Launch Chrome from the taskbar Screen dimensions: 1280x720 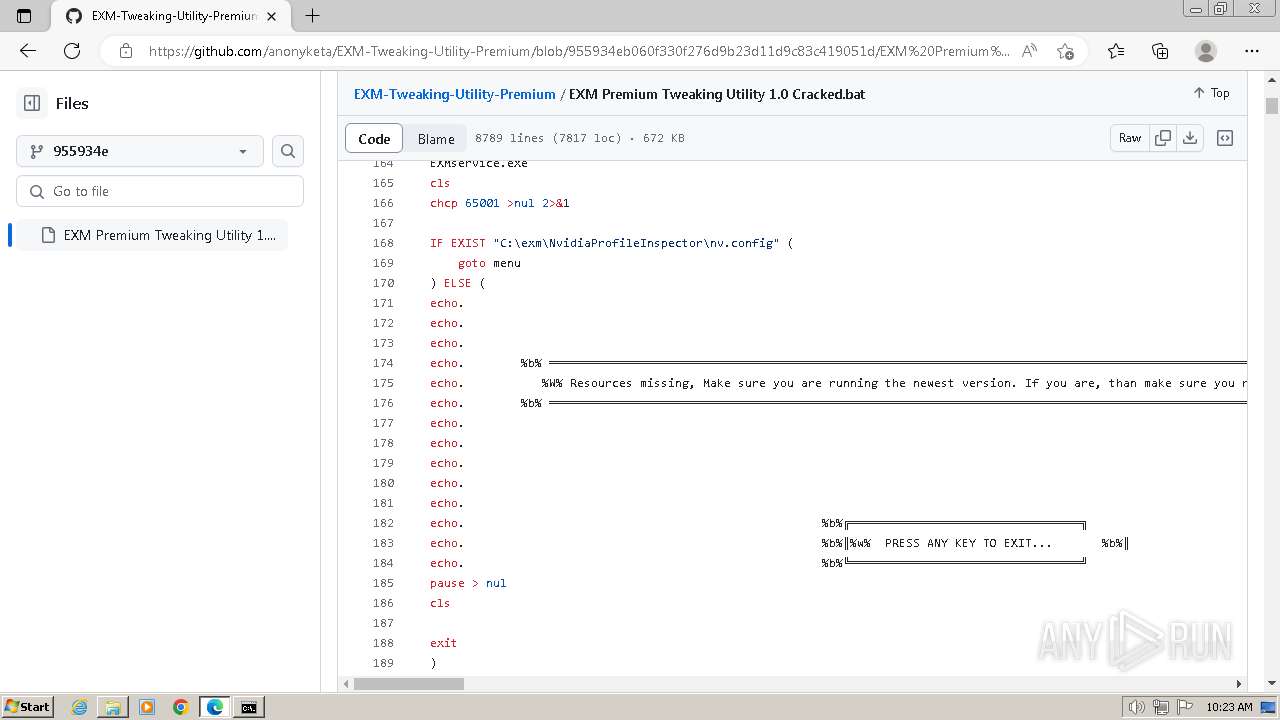180,707
